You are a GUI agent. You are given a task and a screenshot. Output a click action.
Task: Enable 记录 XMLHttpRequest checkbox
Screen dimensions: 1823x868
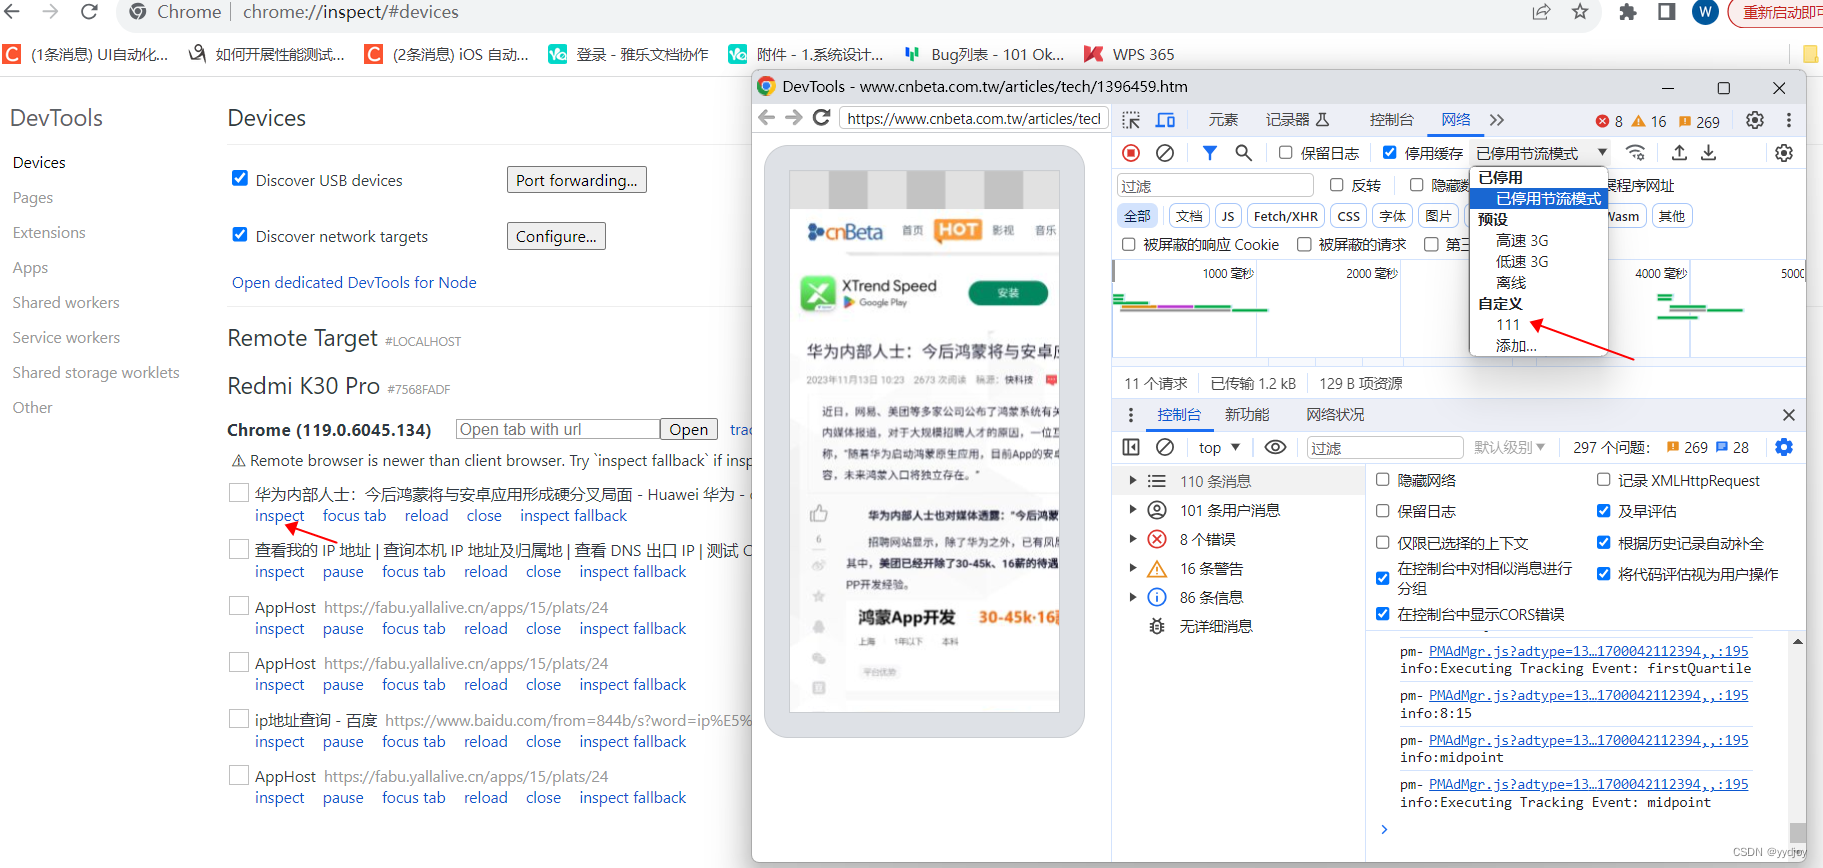(x=1604, y=480)
